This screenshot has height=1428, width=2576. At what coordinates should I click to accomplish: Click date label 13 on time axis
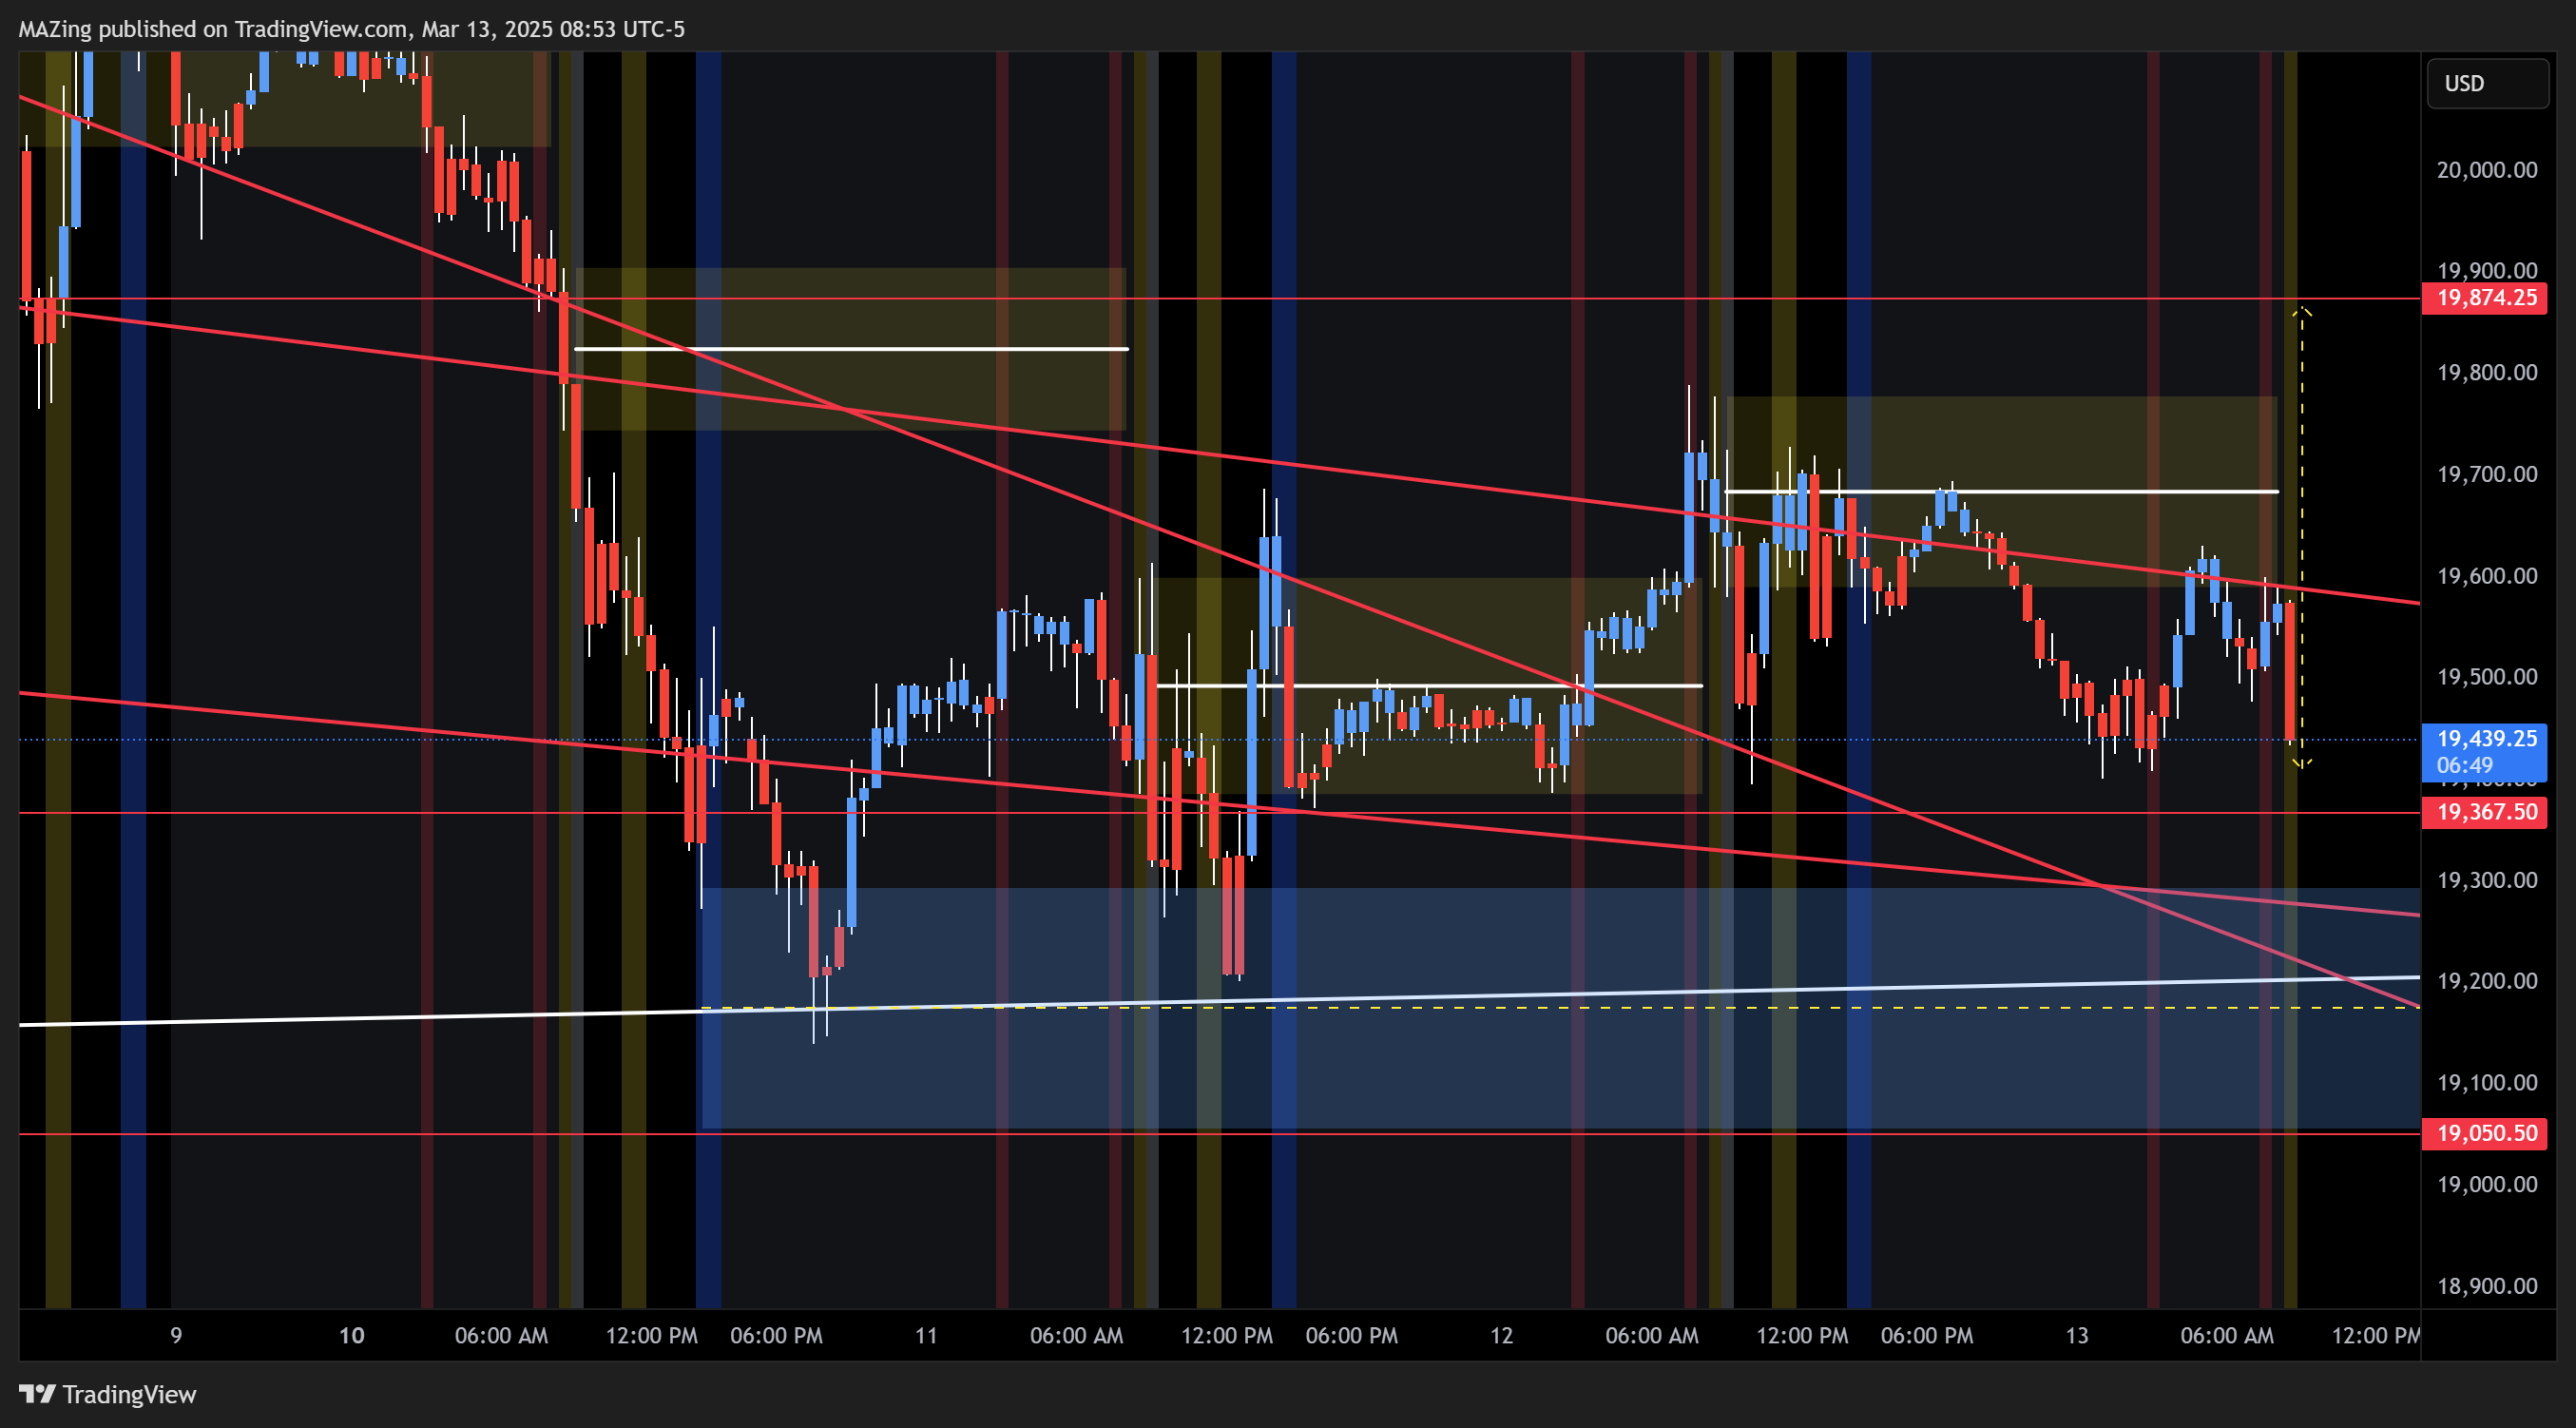[2076, 1335]
